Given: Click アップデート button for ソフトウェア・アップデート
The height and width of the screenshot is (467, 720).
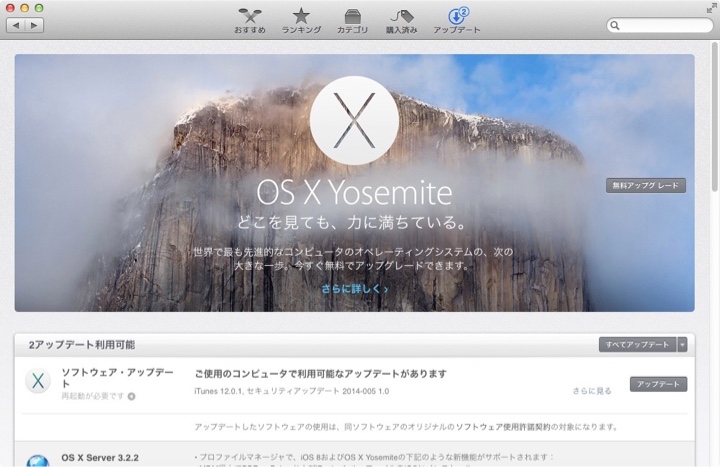Looking at the screenshot, I should pos(658,384).
